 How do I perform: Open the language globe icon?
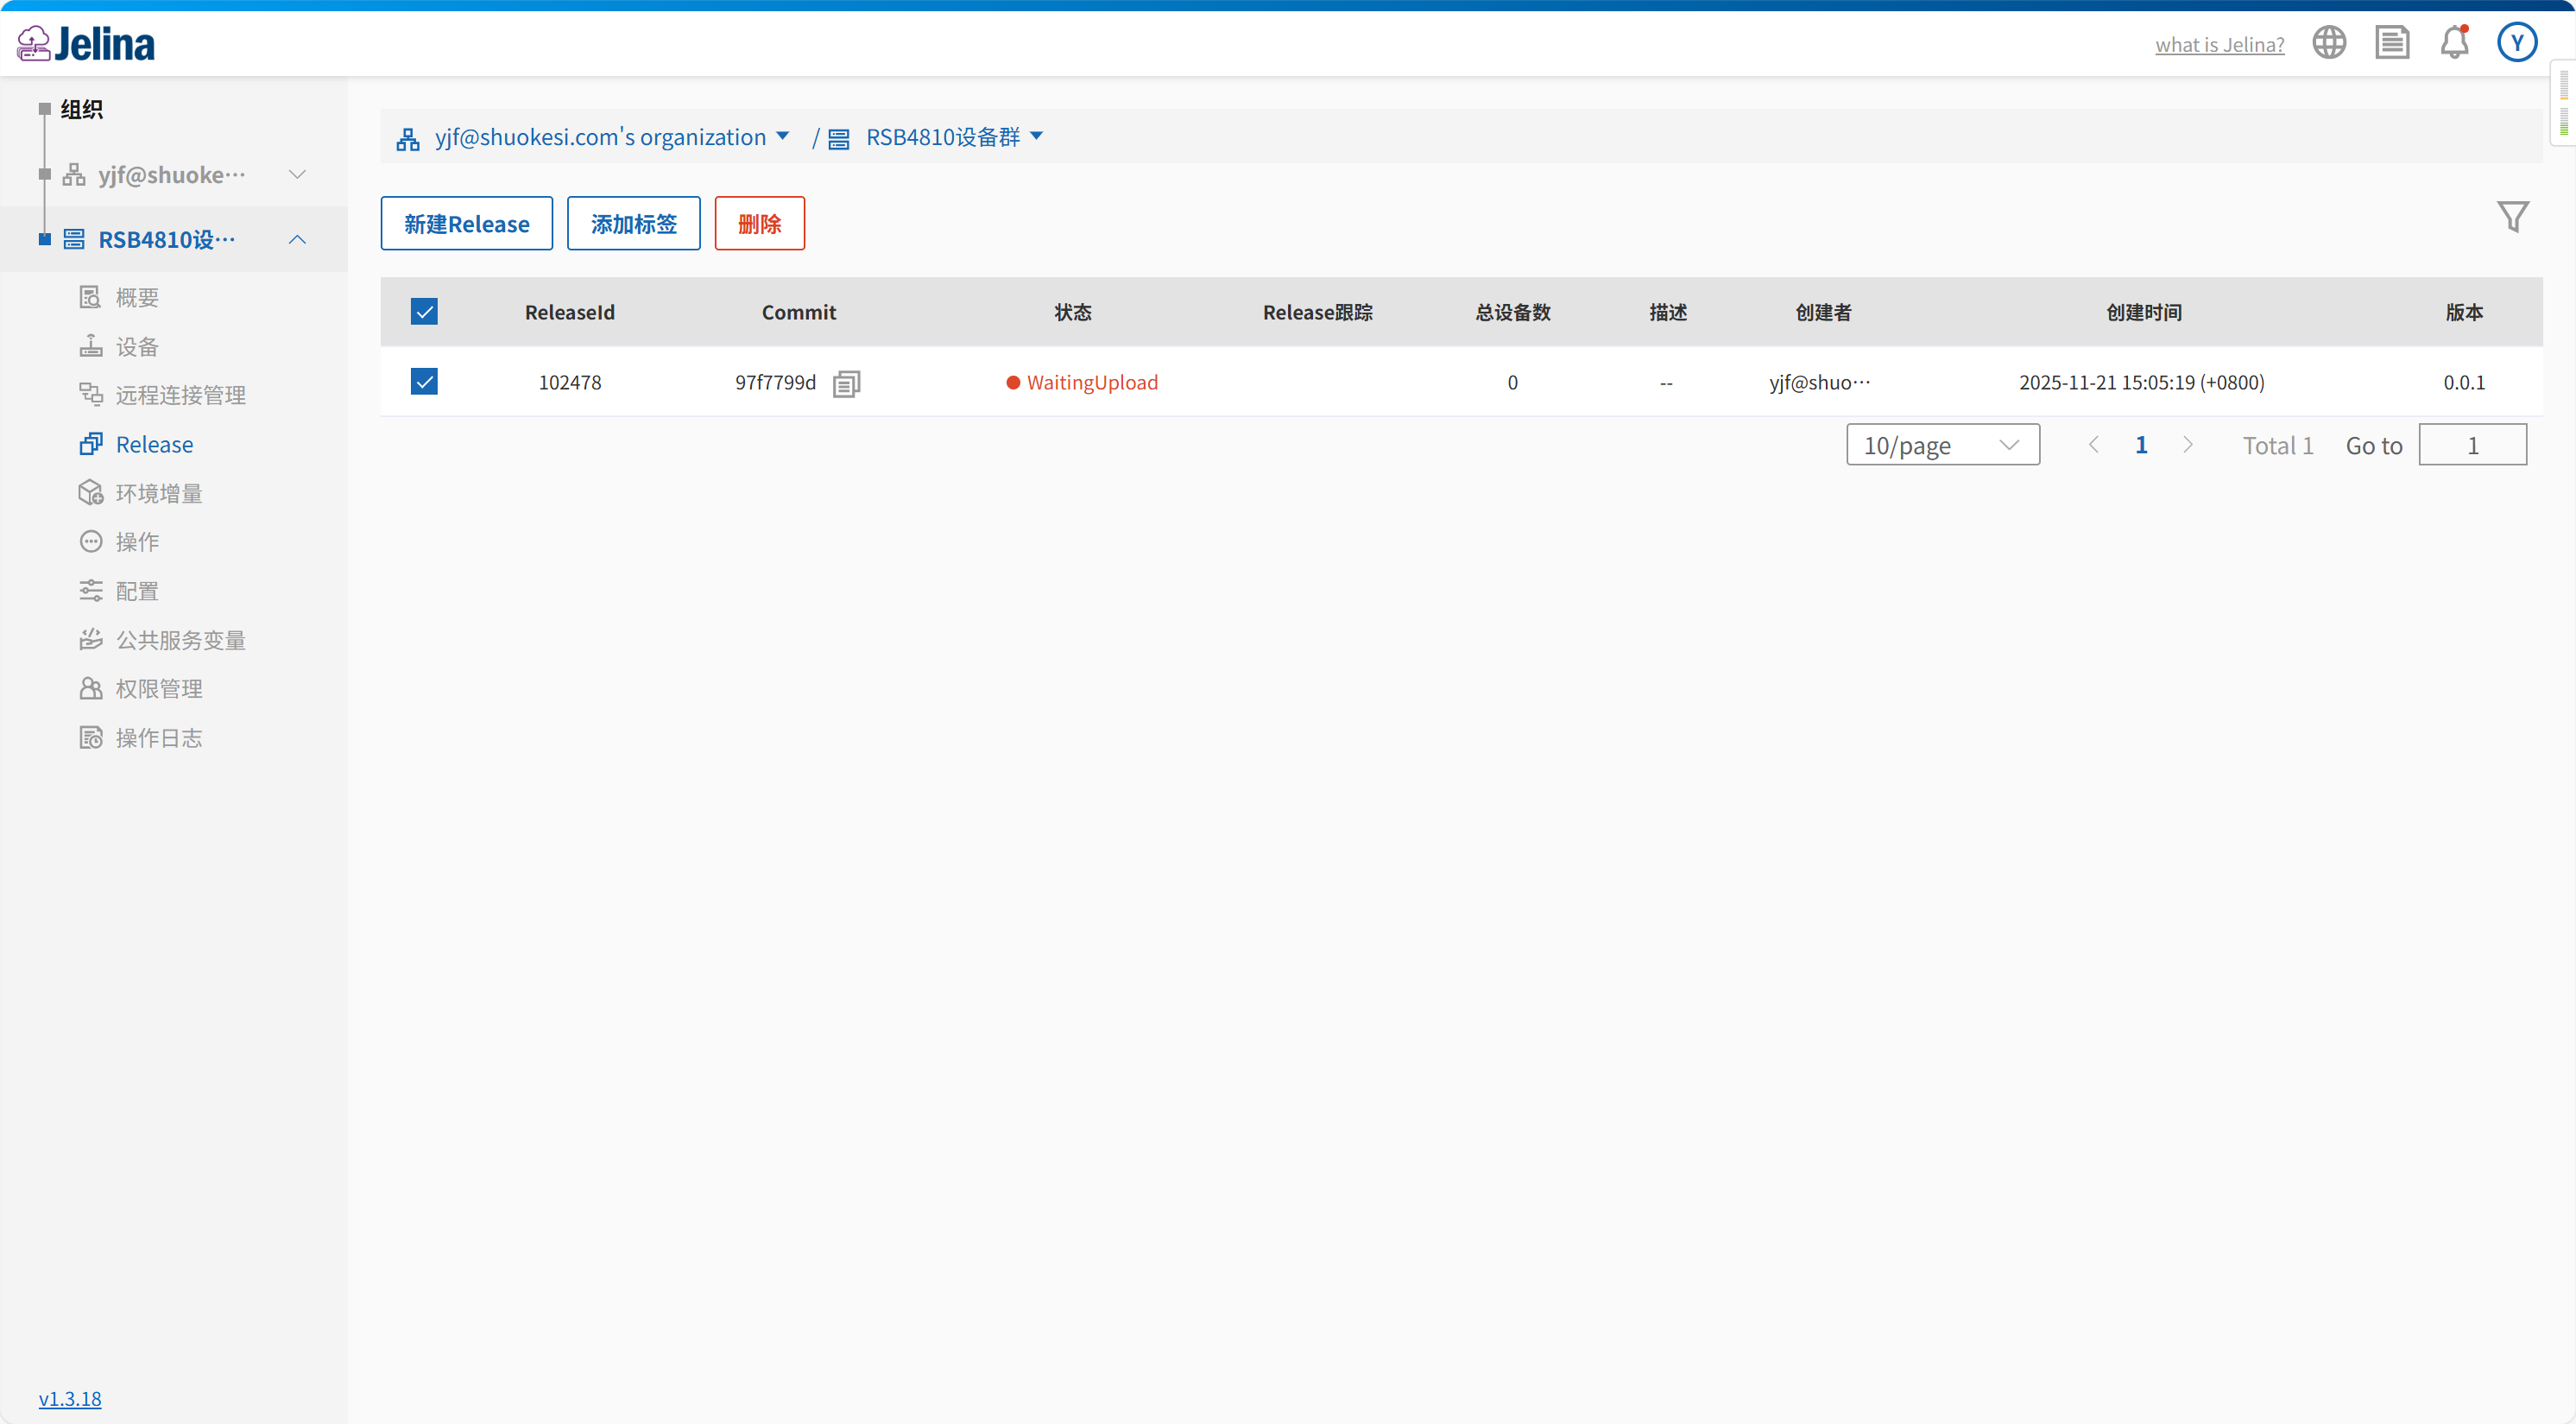pyautogui.click(x=2329, y=43)
